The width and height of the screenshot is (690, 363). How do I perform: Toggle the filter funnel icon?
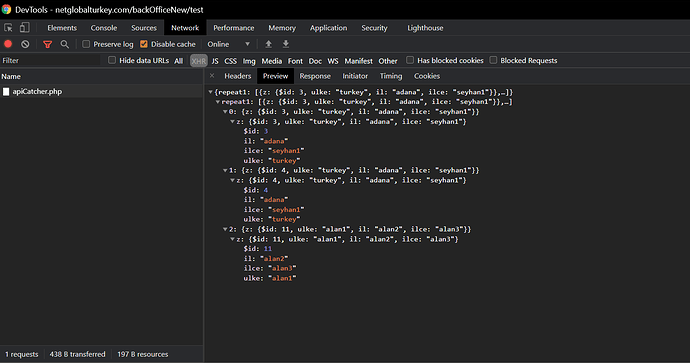48,44
